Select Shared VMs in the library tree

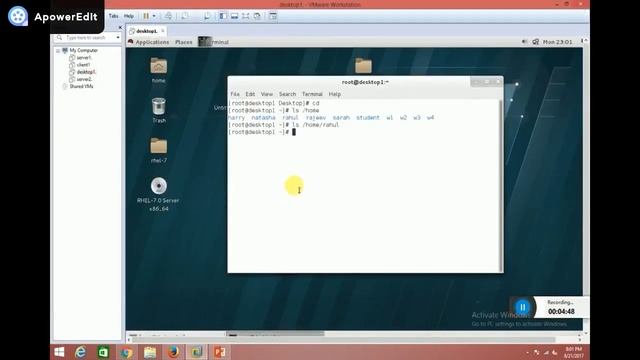point(81,87)
